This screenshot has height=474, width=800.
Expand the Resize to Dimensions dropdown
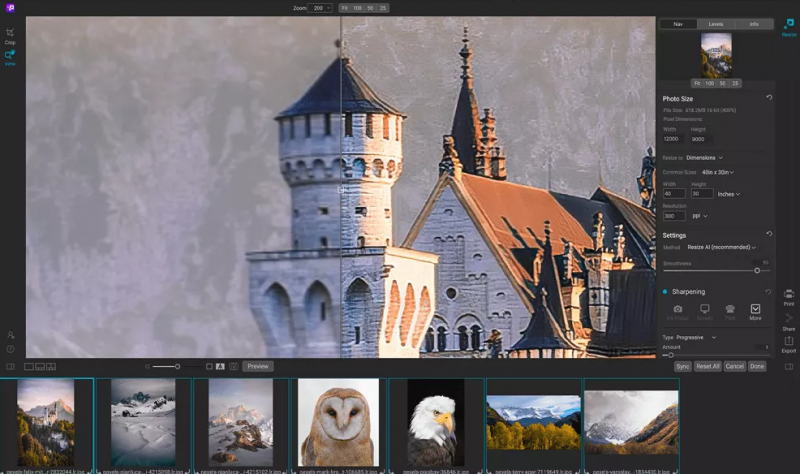(x=705, y=158)
